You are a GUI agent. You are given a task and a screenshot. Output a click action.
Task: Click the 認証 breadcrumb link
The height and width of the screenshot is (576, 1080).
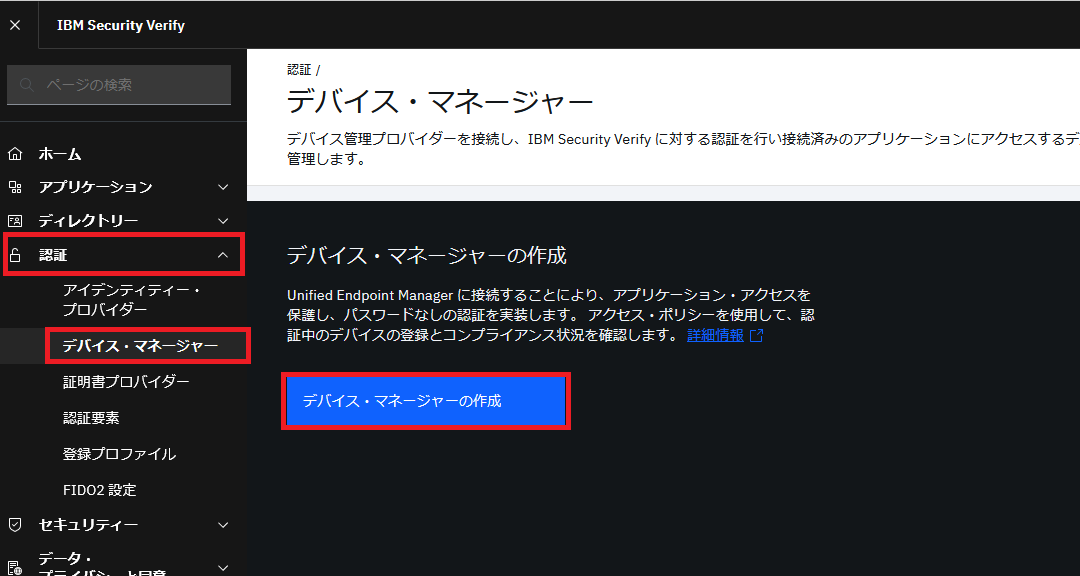tap(300, 70)
